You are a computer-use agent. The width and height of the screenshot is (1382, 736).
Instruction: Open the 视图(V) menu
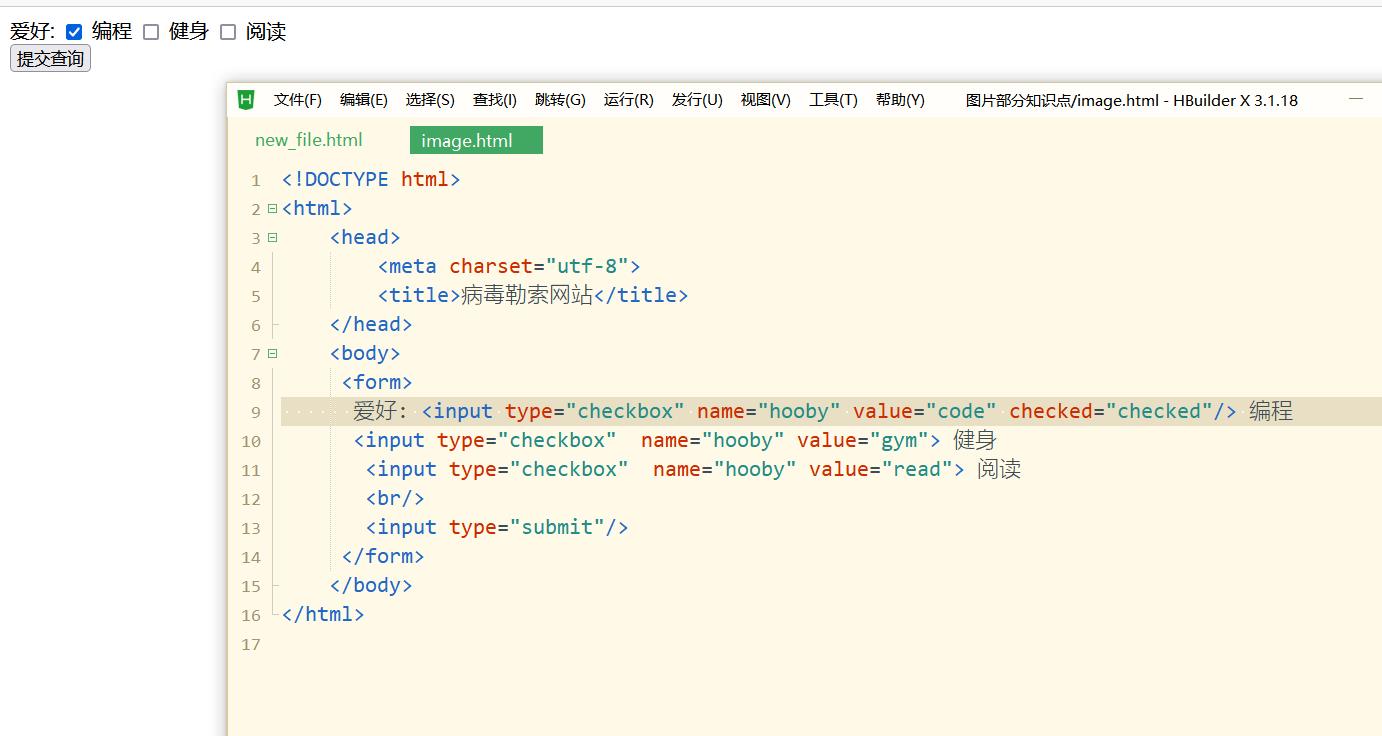click(x=765, y=100)
